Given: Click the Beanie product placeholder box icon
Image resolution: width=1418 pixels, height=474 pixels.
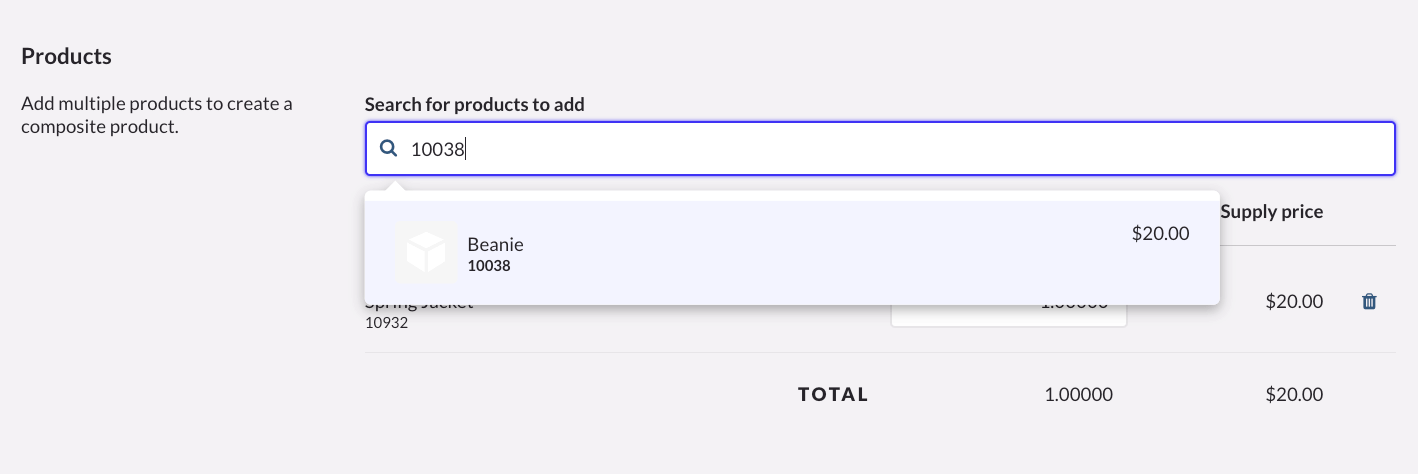Looking at the screenshot, I should [426, 252].
